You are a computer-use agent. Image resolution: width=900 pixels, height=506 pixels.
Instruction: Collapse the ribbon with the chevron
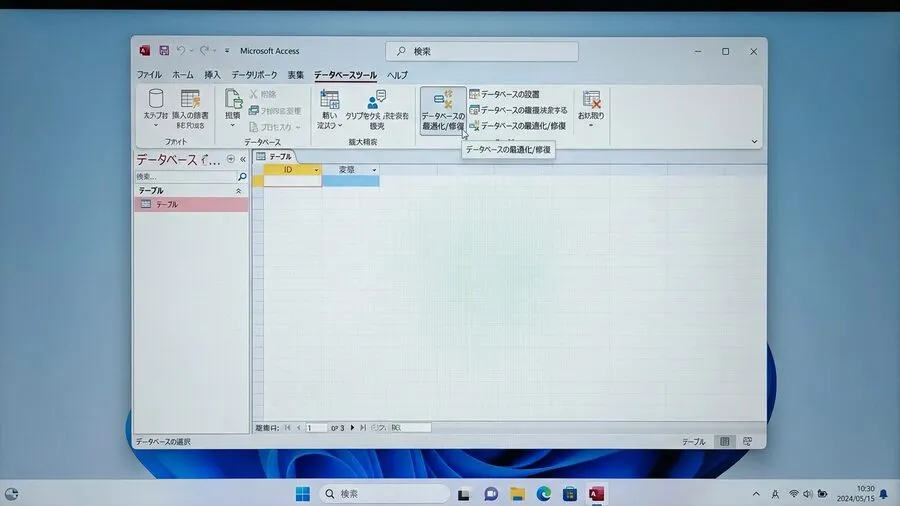point(754,141)
